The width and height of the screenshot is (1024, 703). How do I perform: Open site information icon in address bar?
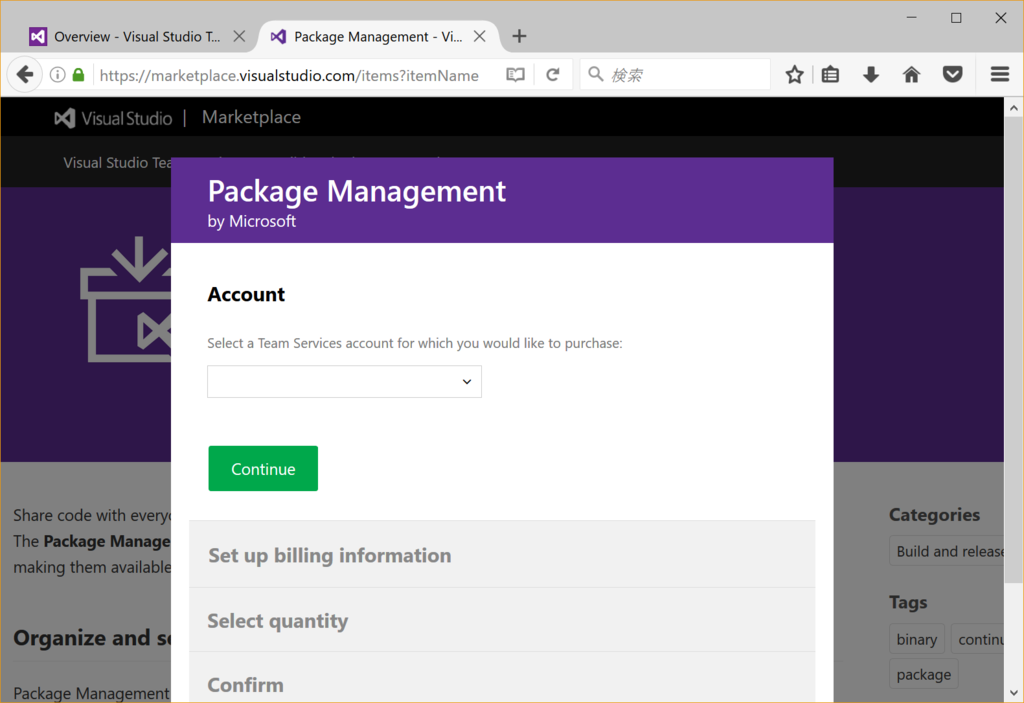pyautogui.click(x=57, y=75)
